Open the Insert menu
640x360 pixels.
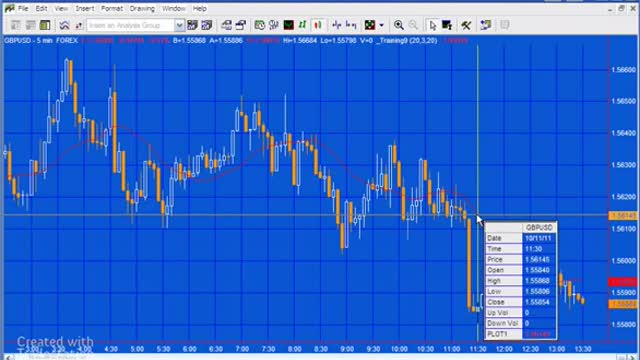(x=84, y=9)
